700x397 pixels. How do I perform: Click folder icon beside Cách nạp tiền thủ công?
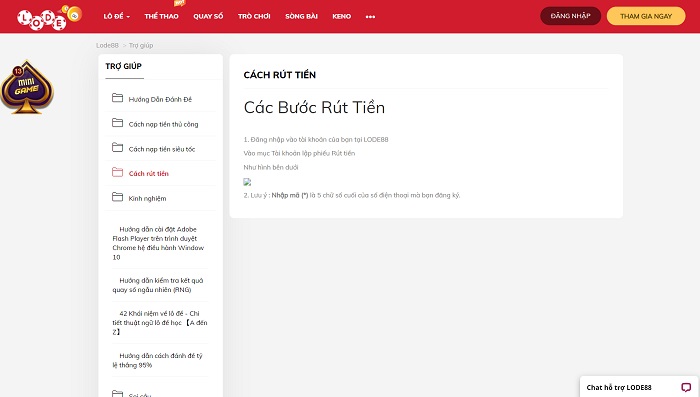(117, 123)
